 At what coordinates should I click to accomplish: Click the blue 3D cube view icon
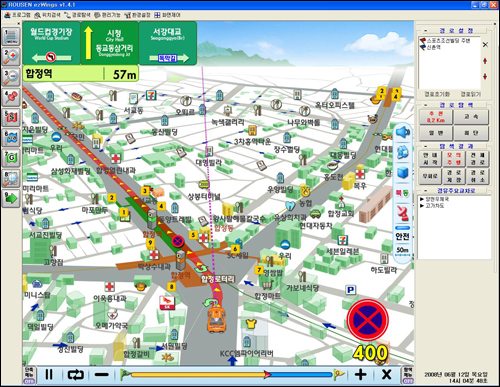[x=403, y=173]
